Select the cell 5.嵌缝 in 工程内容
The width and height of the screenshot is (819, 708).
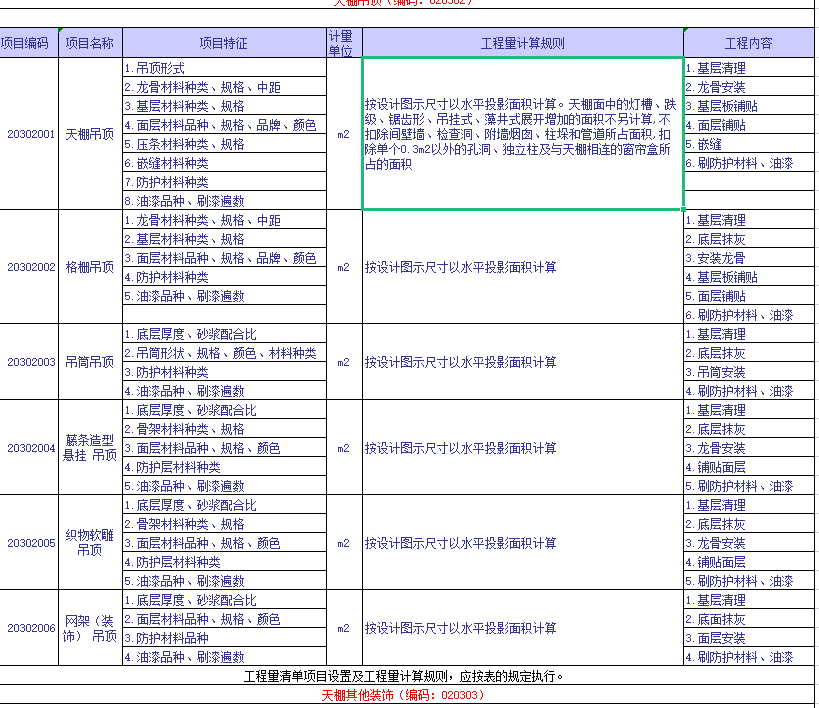(x=748, y=144)
